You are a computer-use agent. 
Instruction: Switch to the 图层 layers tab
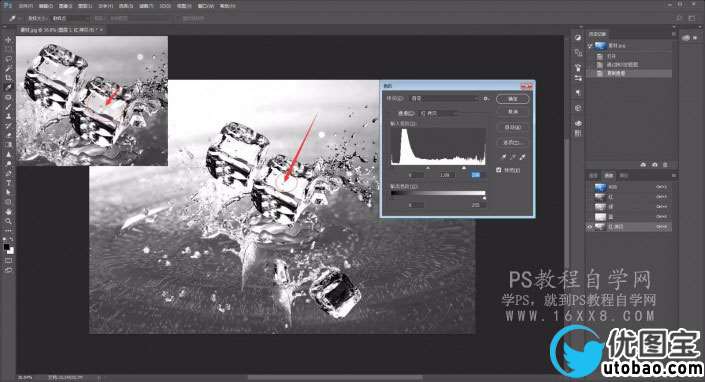593,175
